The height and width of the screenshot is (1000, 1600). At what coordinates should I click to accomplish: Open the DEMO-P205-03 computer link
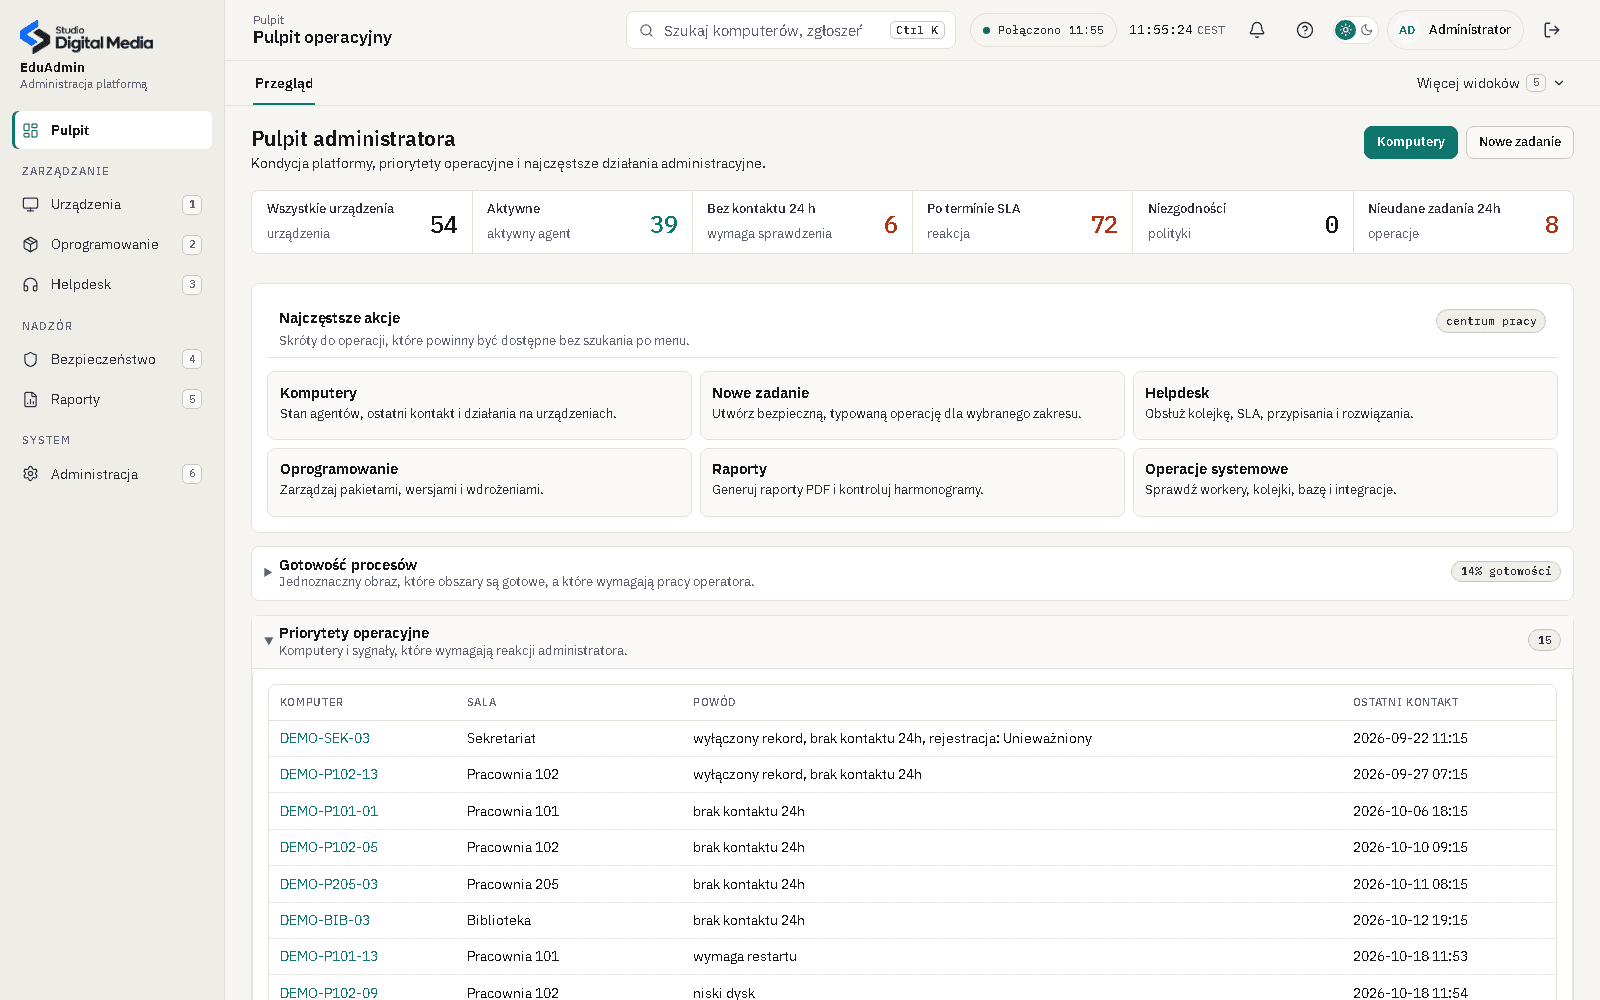(x=329, y=884)
